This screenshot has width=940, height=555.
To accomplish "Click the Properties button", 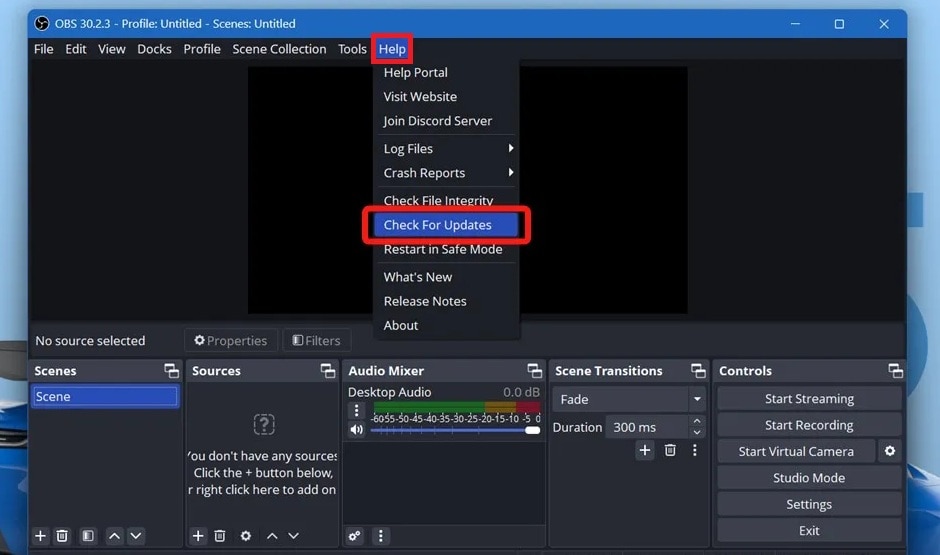I will pos(231,340).
